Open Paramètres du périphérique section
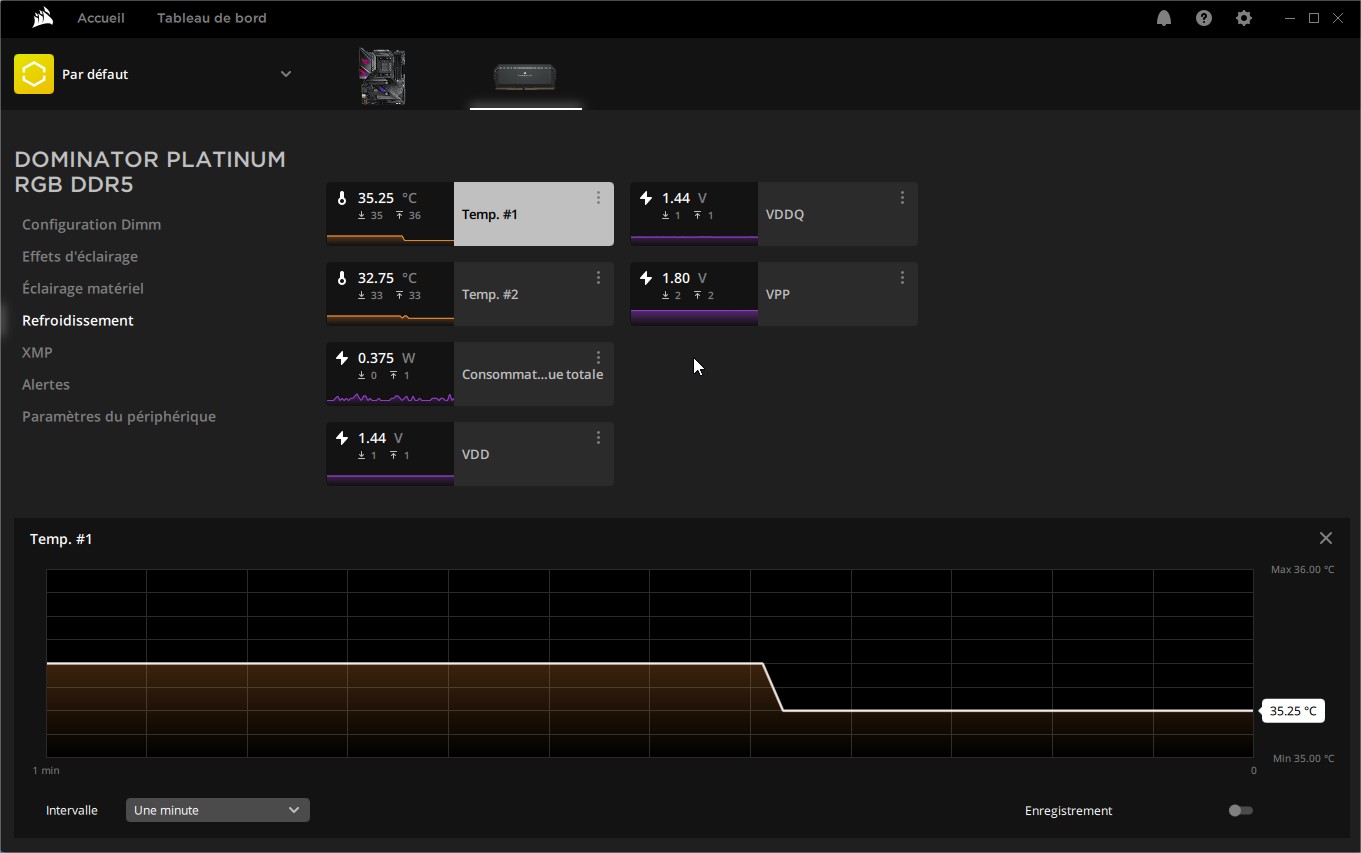The height and width of the screenshot is (853, 1361). point(119,417)
